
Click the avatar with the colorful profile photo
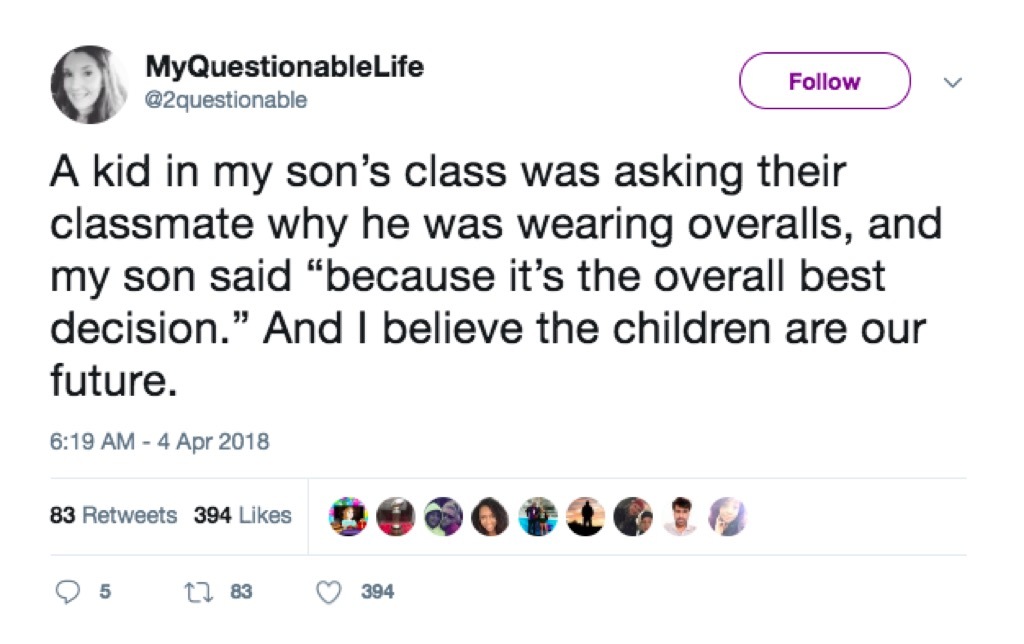(346, 516)
